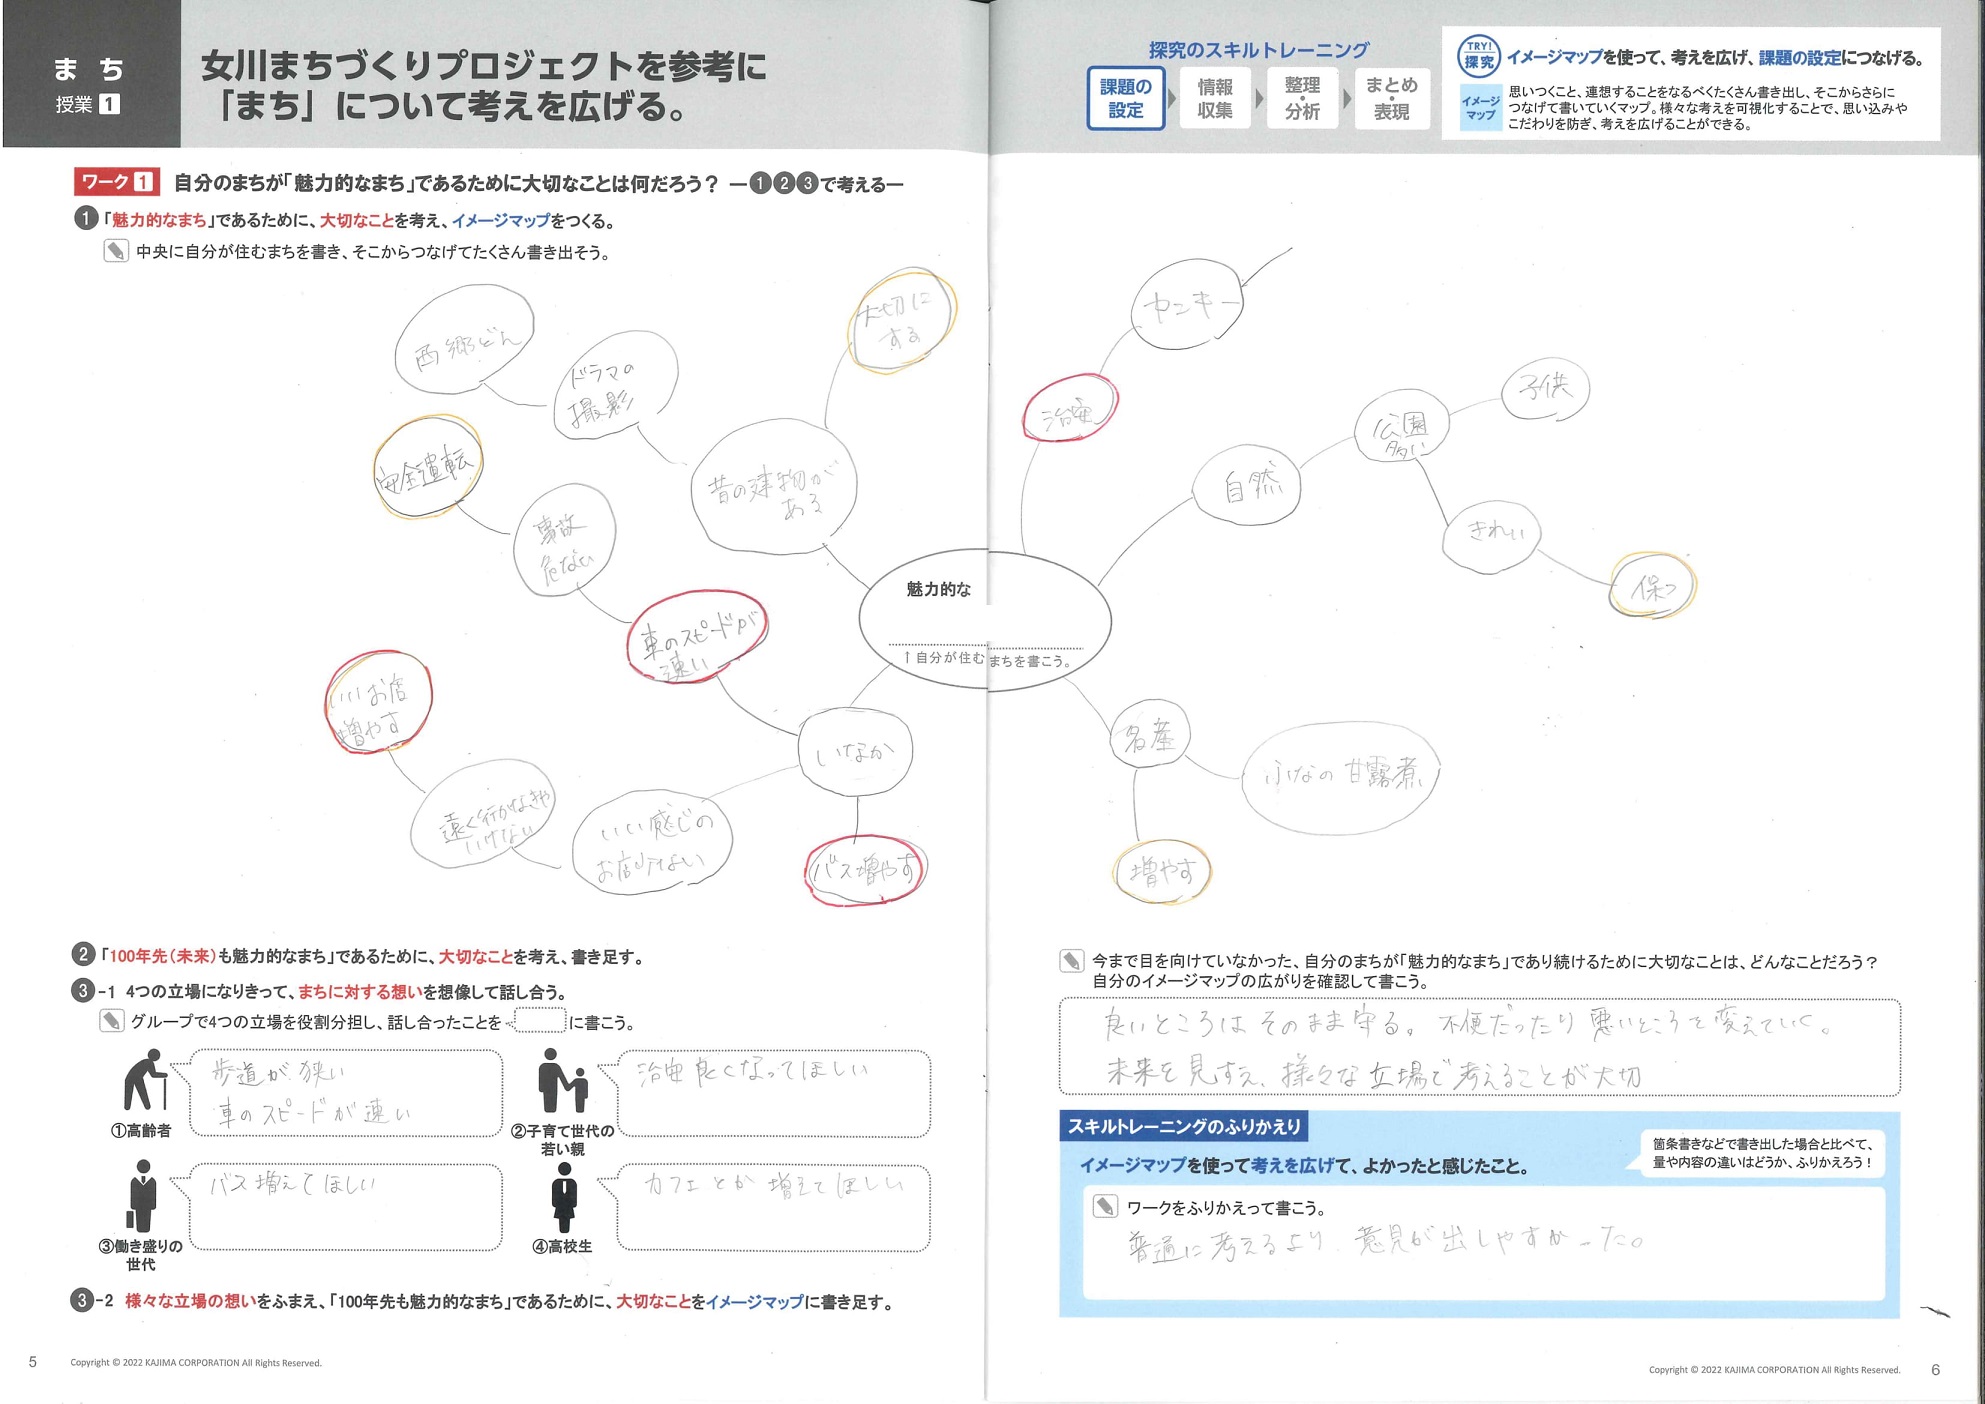The image size is (1985, 1404).
Task: Click the yellow-circled 安全運転 bubble
Action: click(x=428, y=467)
